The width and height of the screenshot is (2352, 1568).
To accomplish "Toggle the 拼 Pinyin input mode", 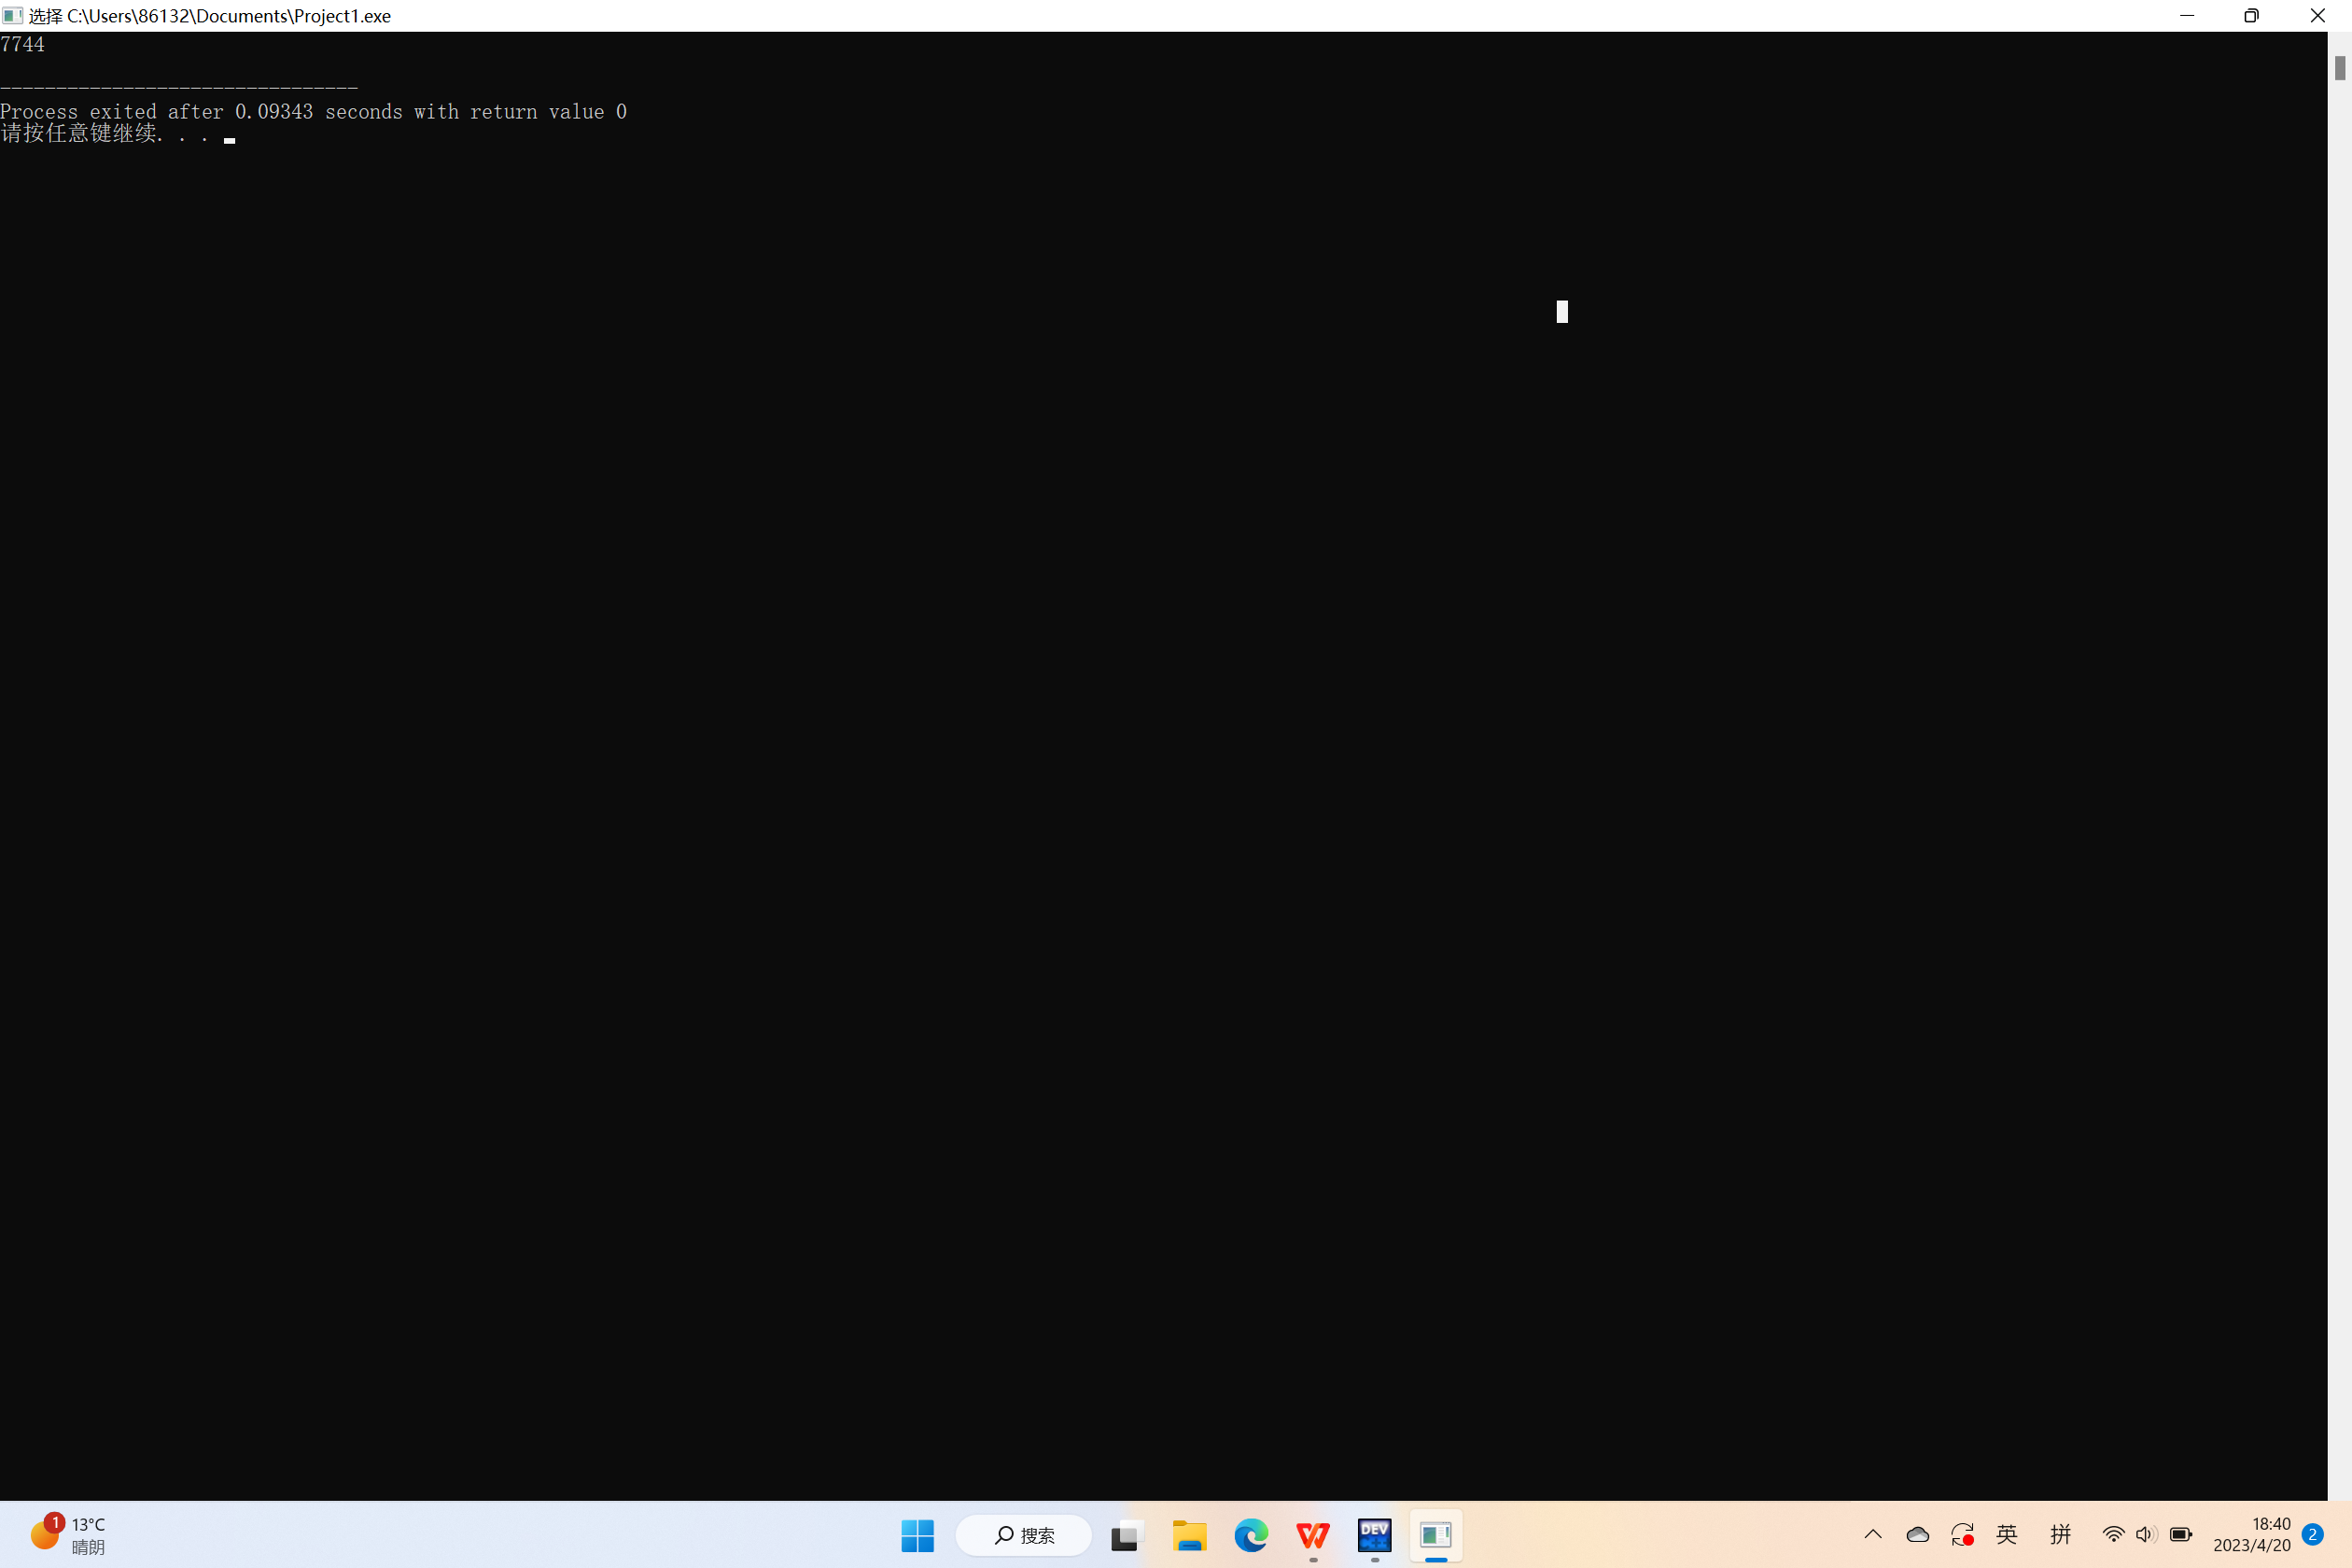I will [2060, 1534].
